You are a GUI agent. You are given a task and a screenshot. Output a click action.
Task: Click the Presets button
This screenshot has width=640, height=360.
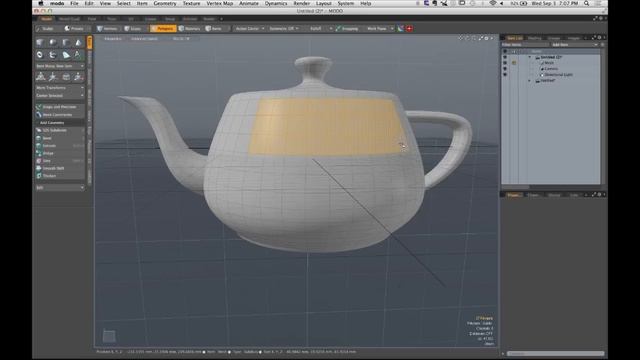74,29
